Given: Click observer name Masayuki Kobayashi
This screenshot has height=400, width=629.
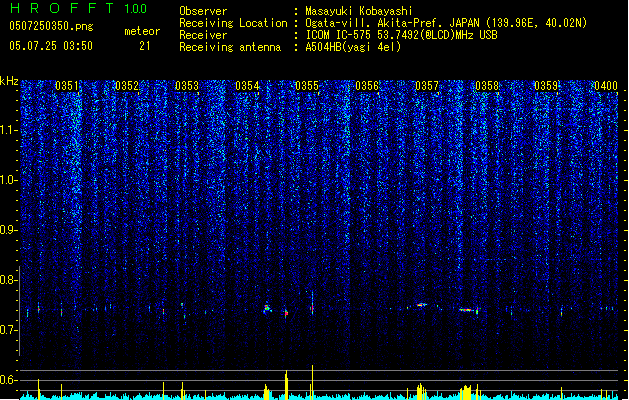Looking at the screenshot, I should (x=359, y=11).
